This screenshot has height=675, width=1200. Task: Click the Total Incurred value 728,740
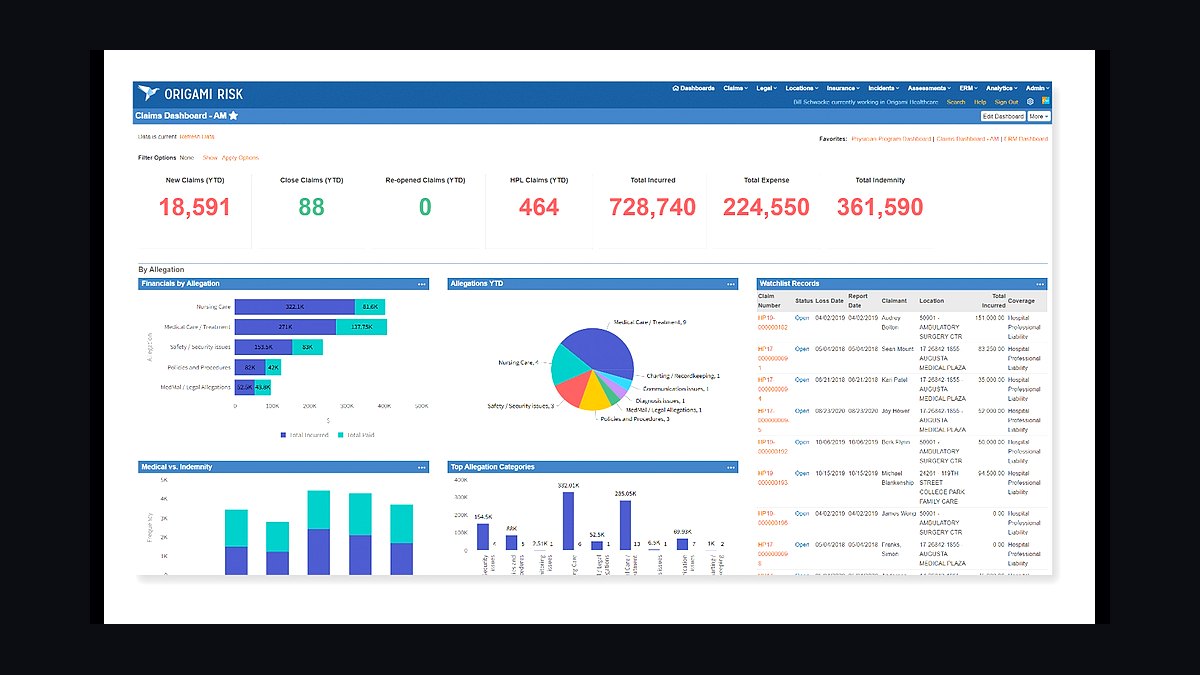point(653,207)
